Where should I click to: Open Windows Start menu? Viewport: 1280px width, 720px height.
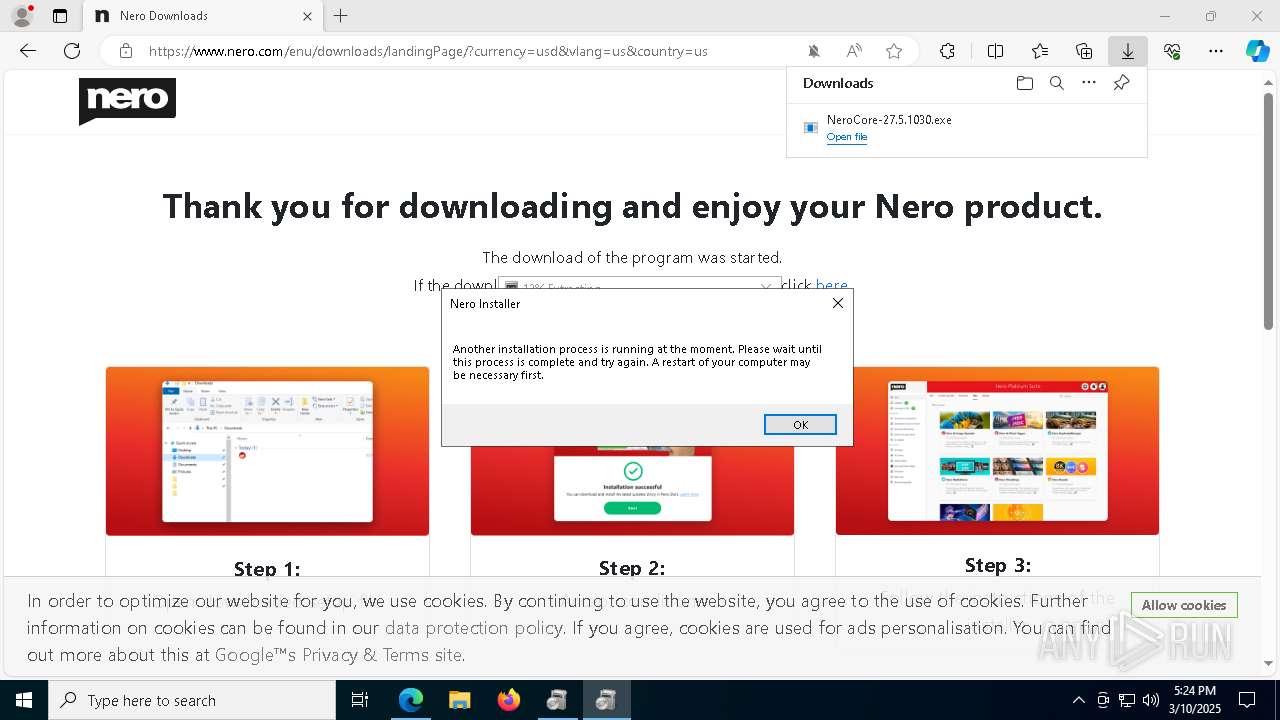pyautogui.click(x=24, y=700)
